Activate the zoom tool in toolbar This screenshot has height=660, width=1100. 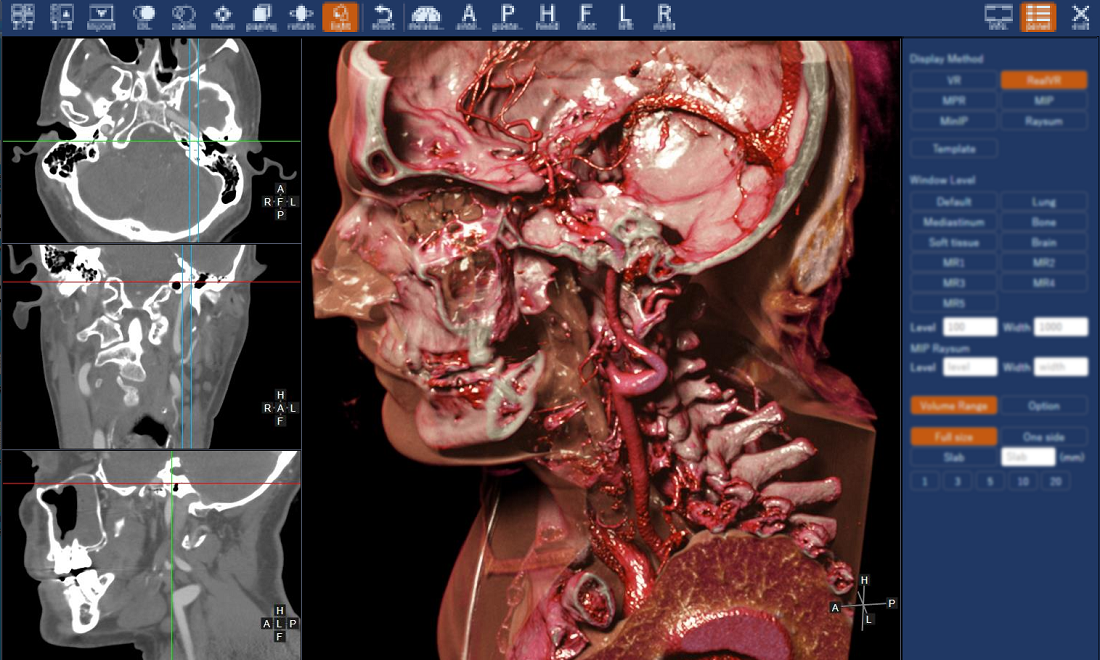coord(183,16)
